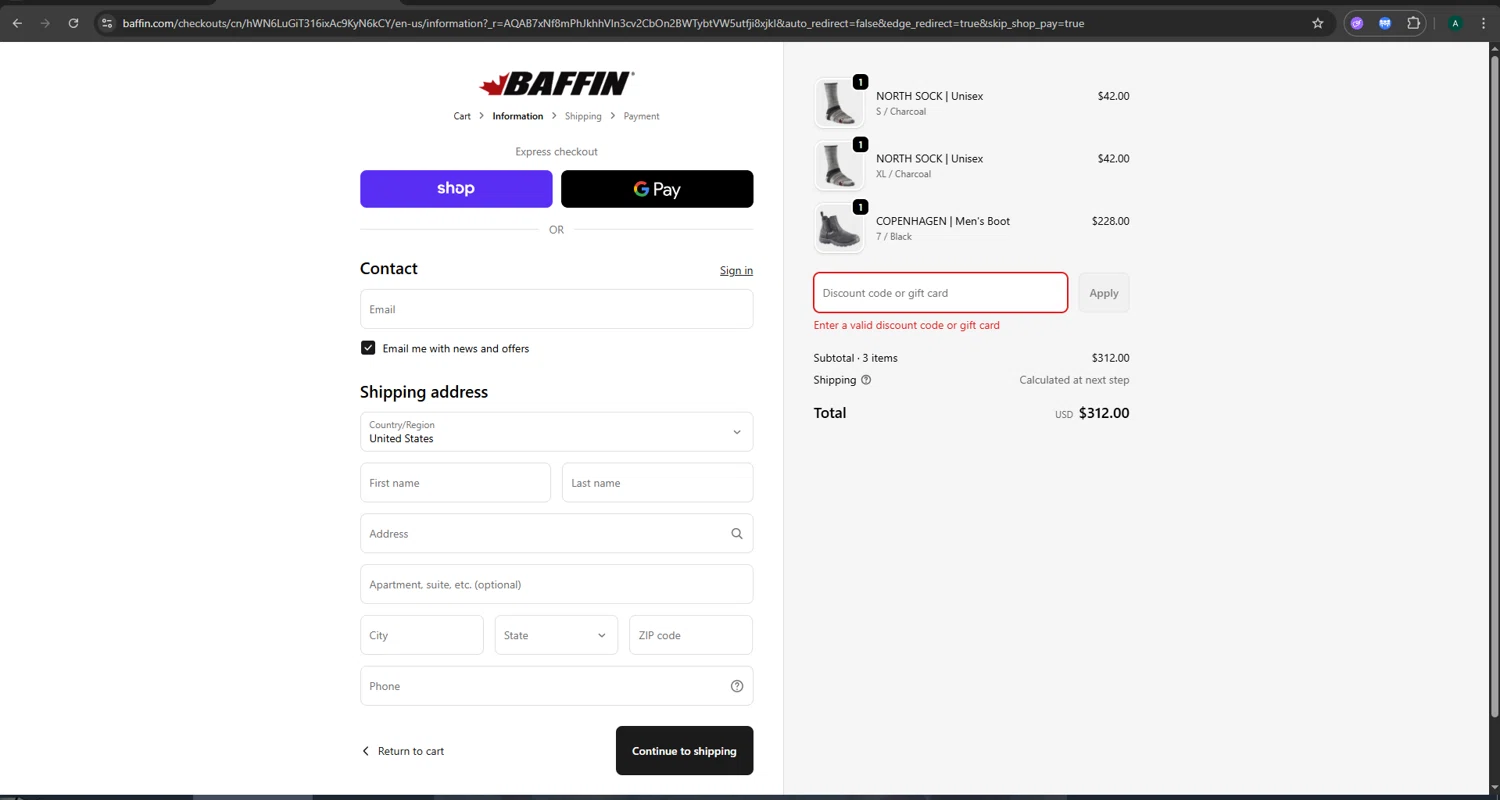The image size is (1500, 800).
Task: Click the blue extension icon in toolbar
Action: point(1385,23)
